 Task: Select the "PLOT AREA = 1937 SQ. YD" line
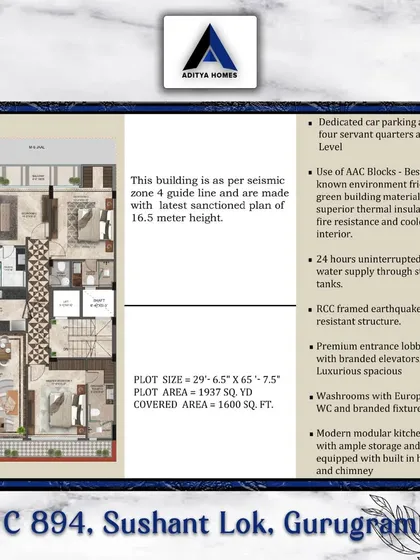coord(193,392)
